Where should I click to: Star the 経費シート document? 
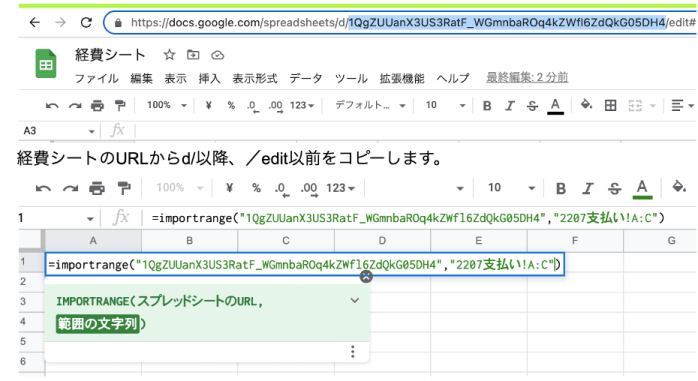169,55
